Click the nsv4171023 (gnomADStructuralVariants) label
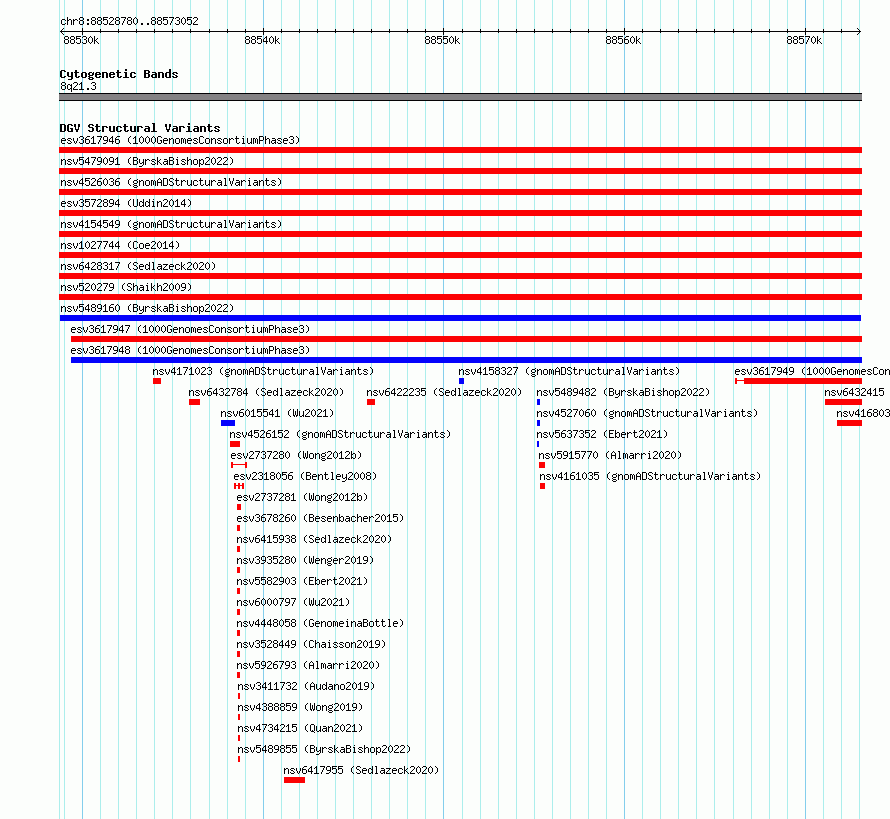Screen dimensions: 890x819 point(263,371)
